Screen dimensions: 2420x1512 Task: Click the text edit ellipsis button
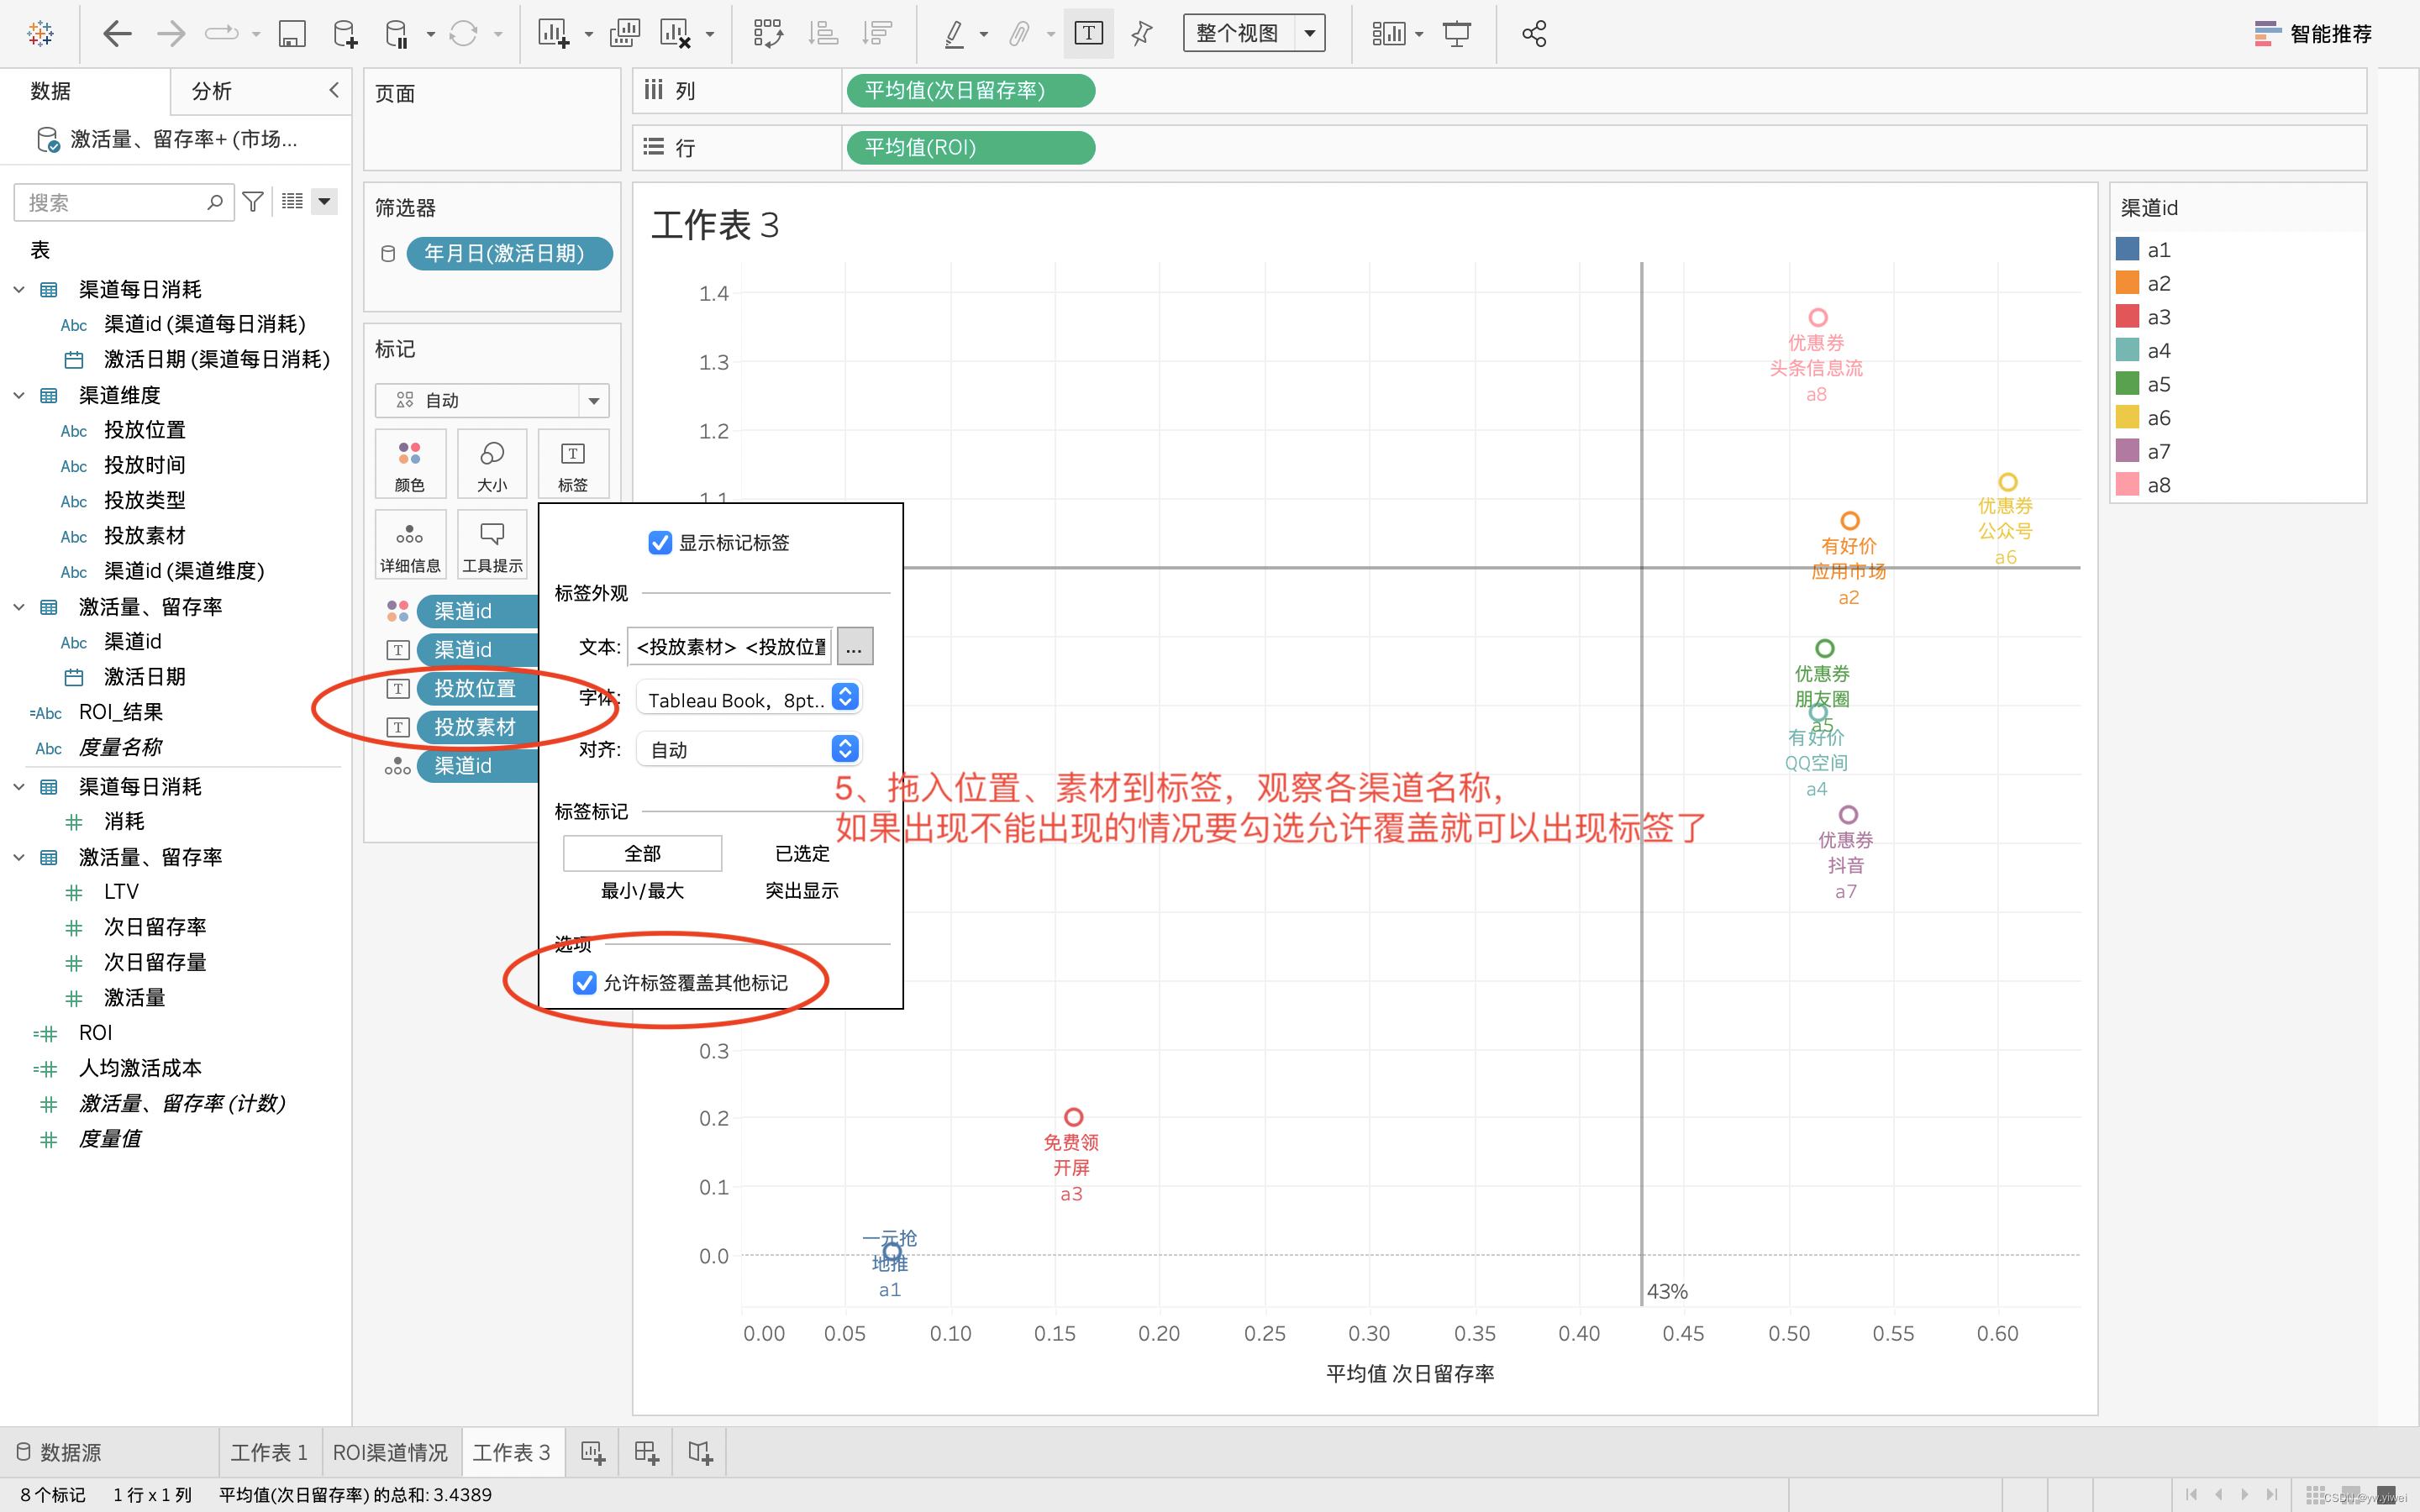tap(854, 647)
